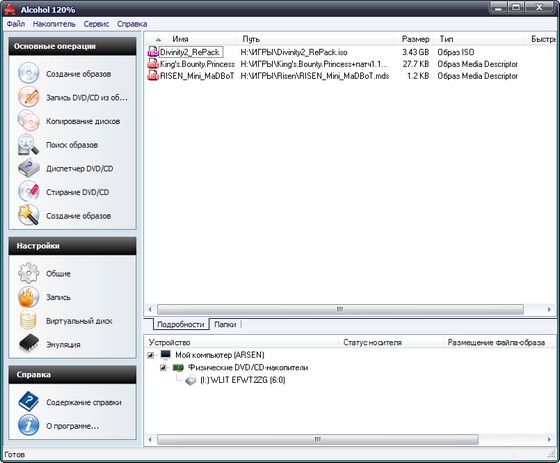Open Содержание справки link

coord(84,402)
